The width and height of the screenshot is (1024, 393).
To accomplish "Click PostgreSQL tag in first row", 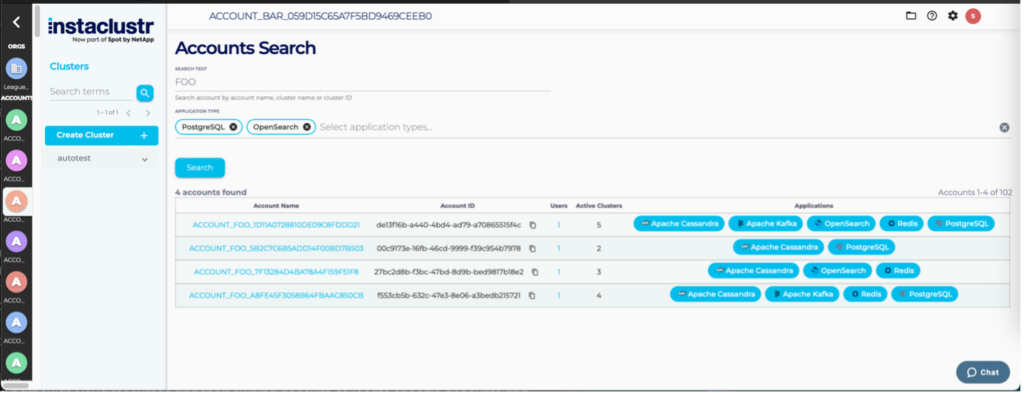I will (x=961, y=223).
